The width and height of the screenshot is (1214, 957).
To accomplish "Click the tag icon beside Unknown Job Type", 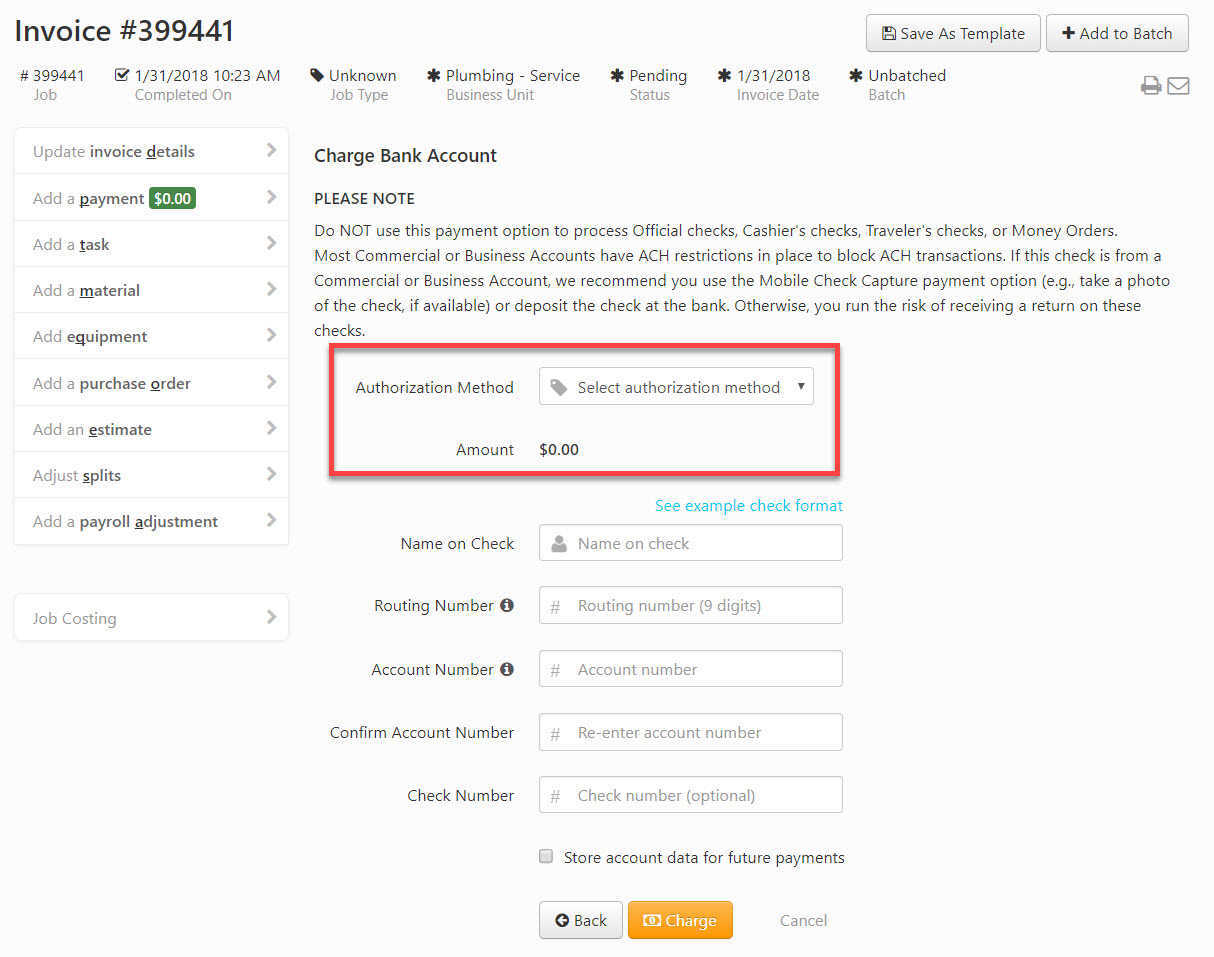I will pyautogui.click(x=319, y=74).
